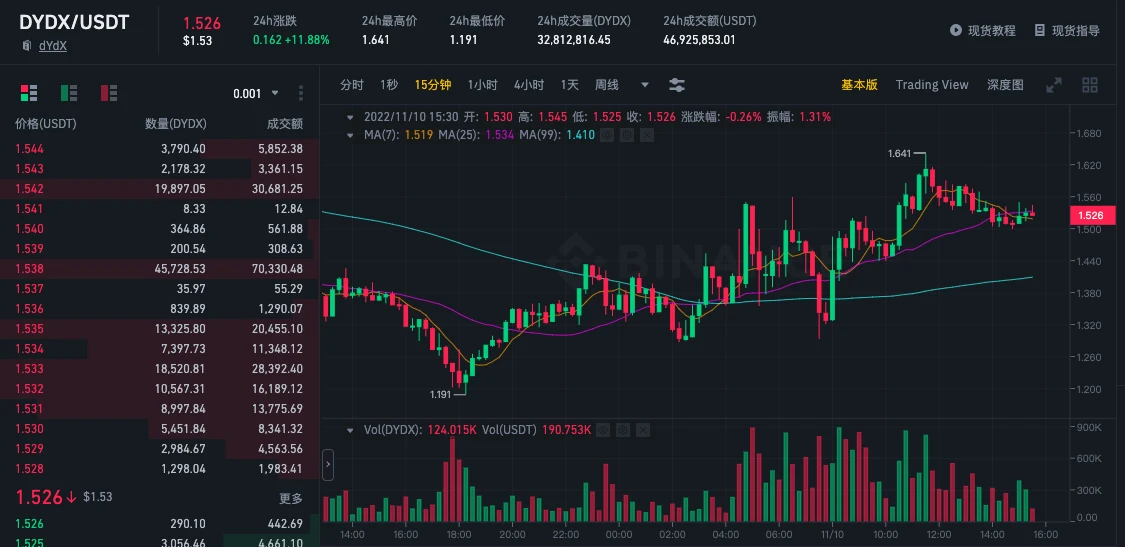Select the 周线 interval
Viewport: 1125px width, 547px height.
pyautogui.click(x=606, y=85)
